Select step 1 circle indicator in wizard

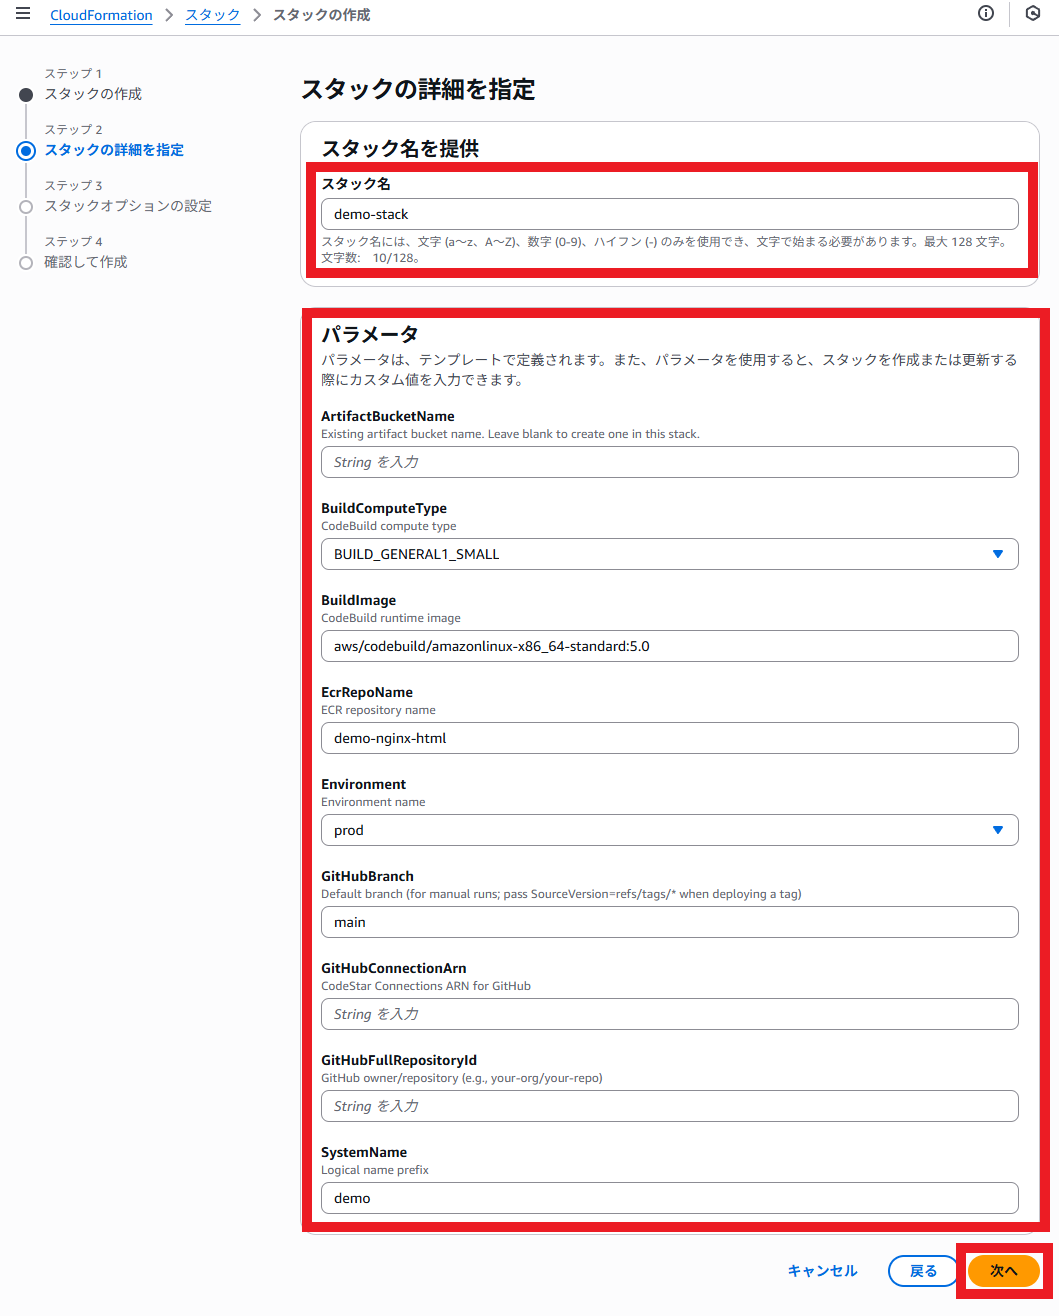(x=26, y=95)
